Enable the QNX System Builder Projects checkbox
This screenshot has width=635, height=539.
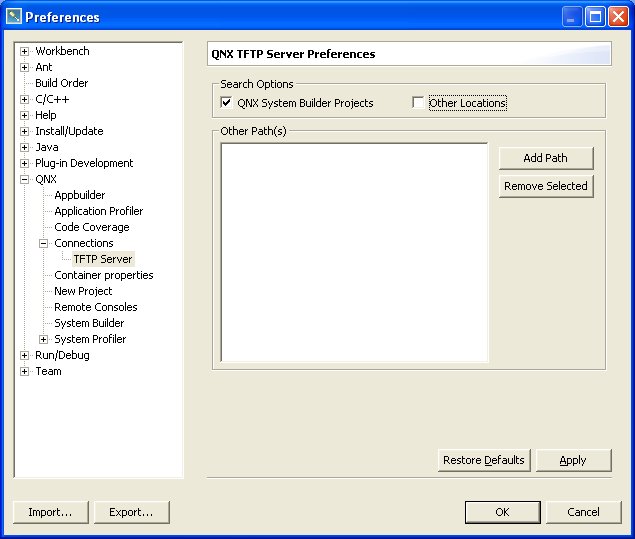226,103
